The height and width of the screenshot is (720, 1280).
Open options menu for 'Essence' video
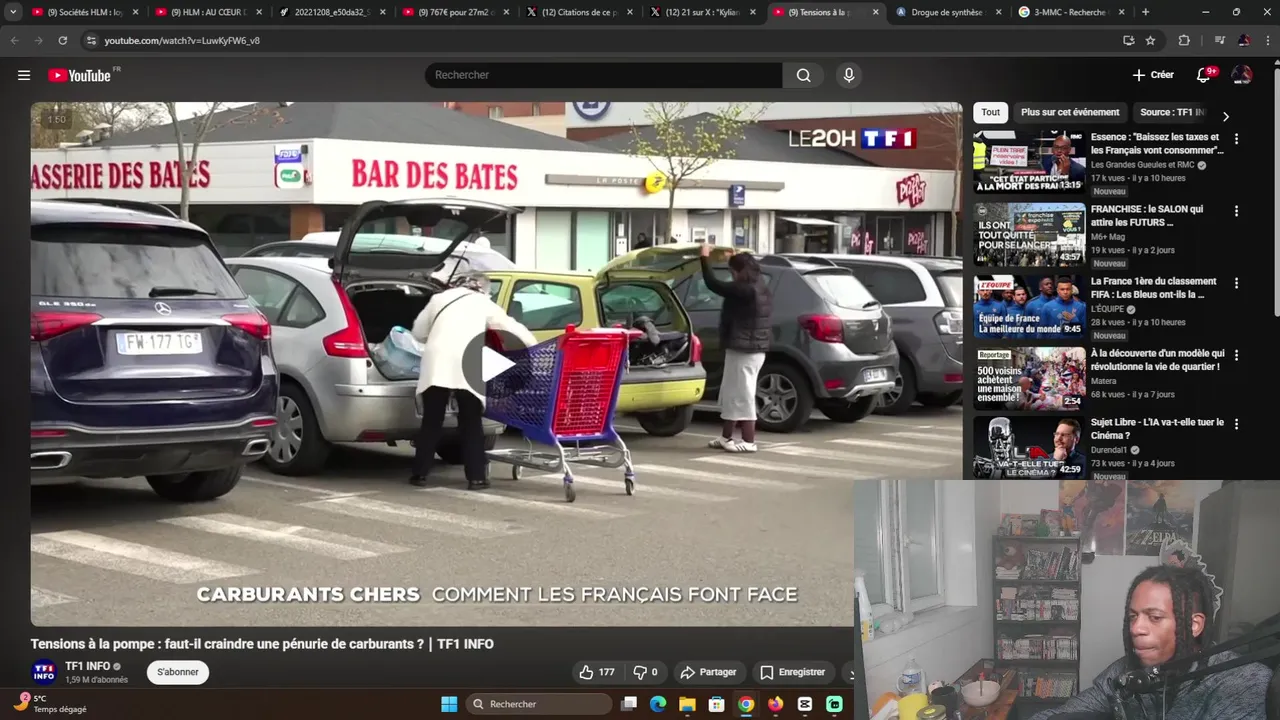(1236, 139)
